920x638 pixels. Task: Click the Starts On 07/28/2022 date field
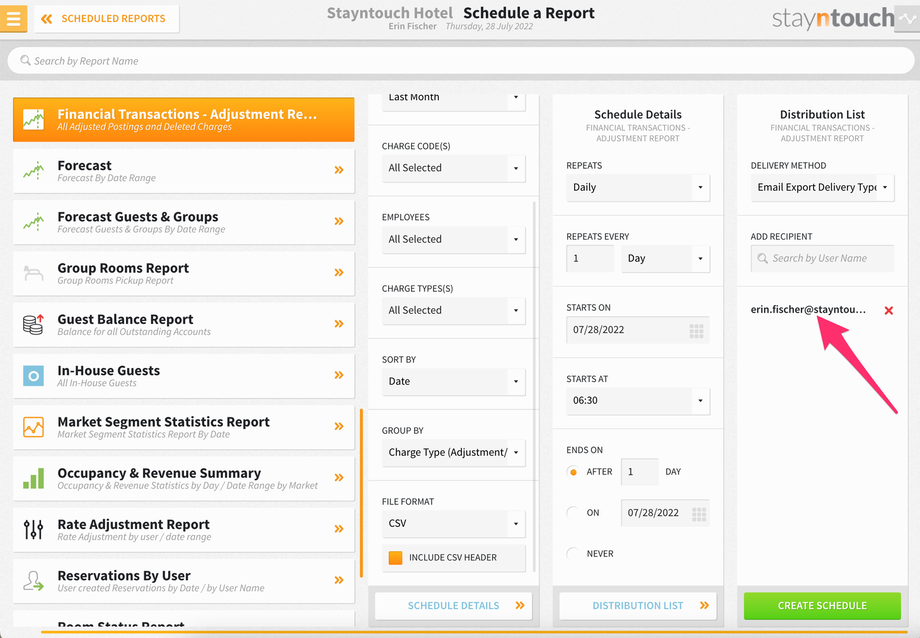pos(638,330)
